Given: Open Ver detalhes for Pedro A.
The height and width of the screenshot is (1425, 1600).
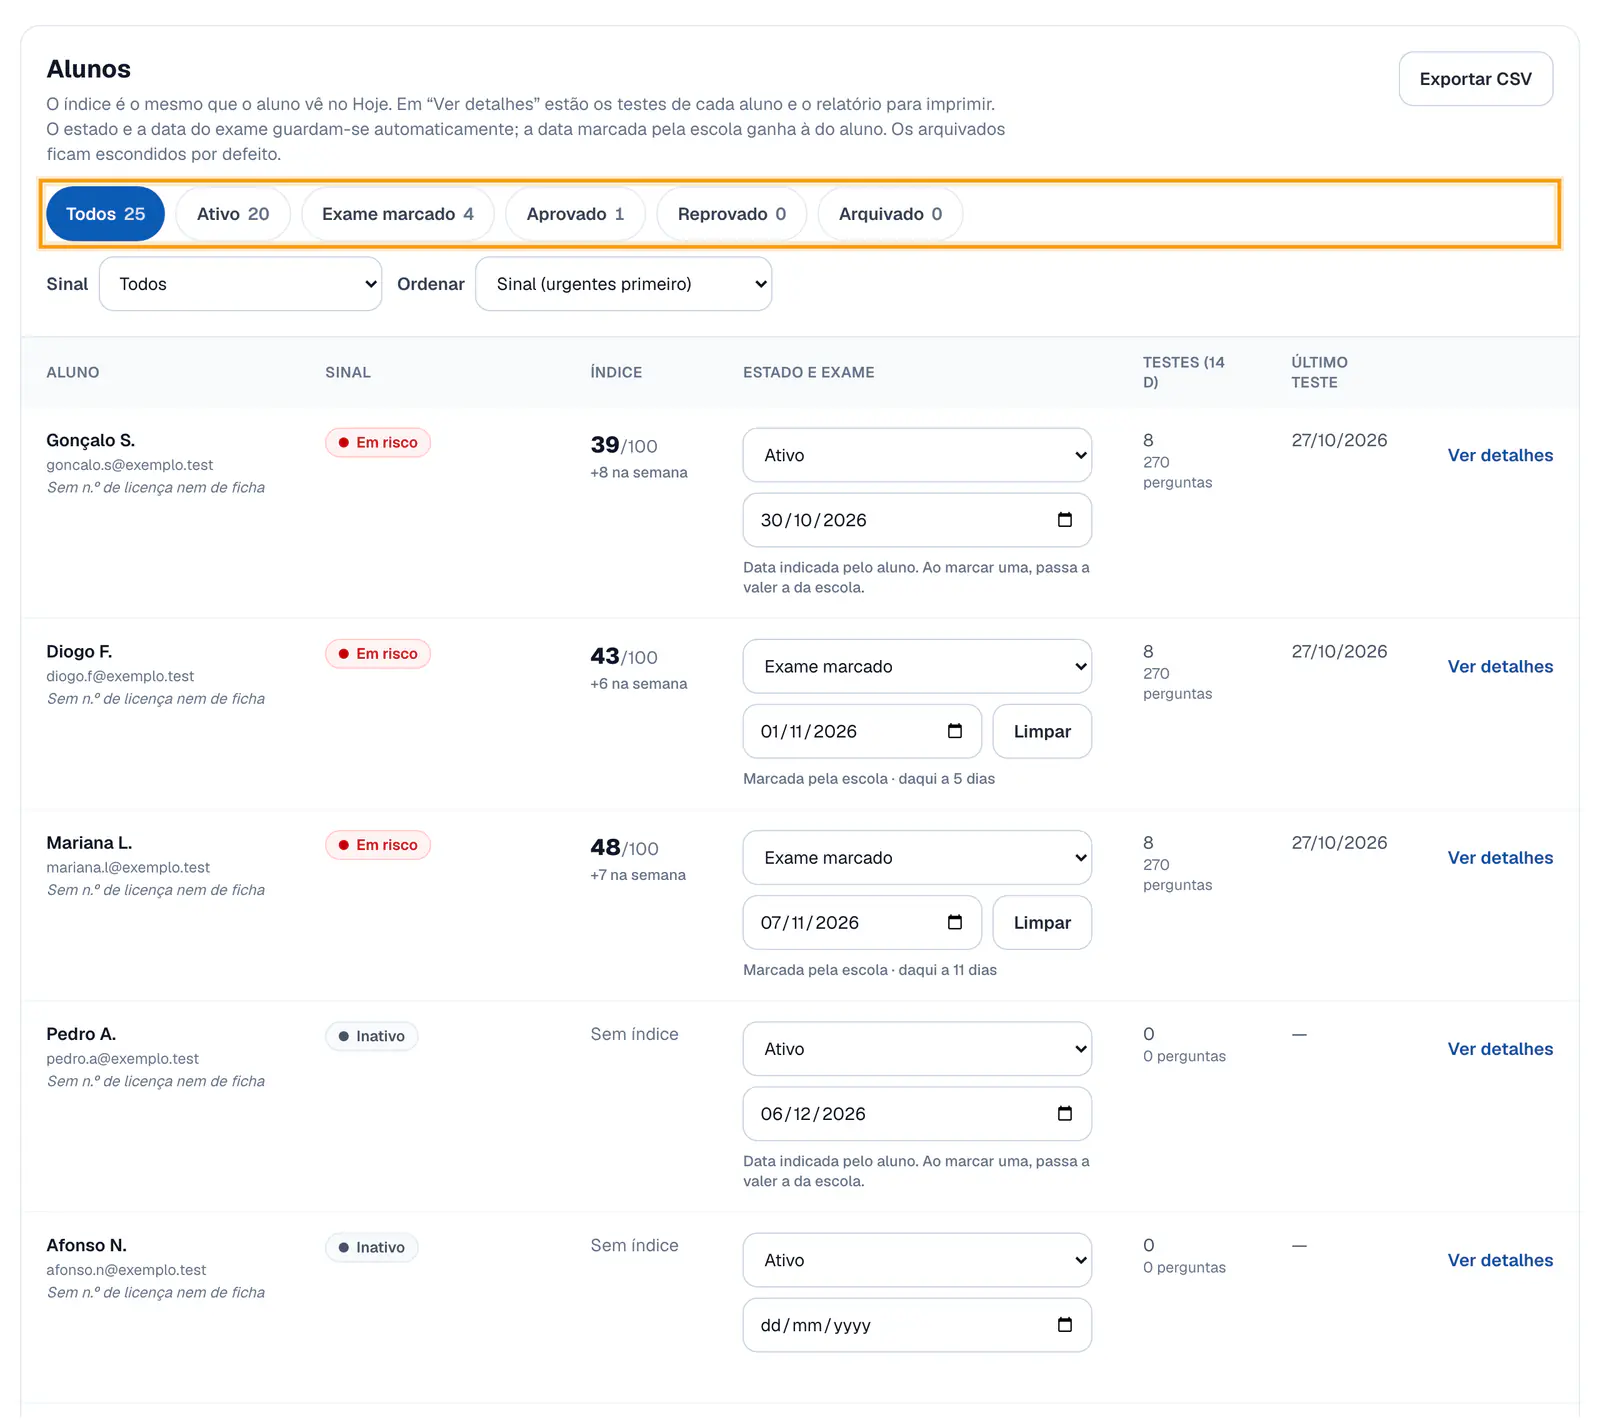Looking at the screenshot, I should [1500, 1049].
